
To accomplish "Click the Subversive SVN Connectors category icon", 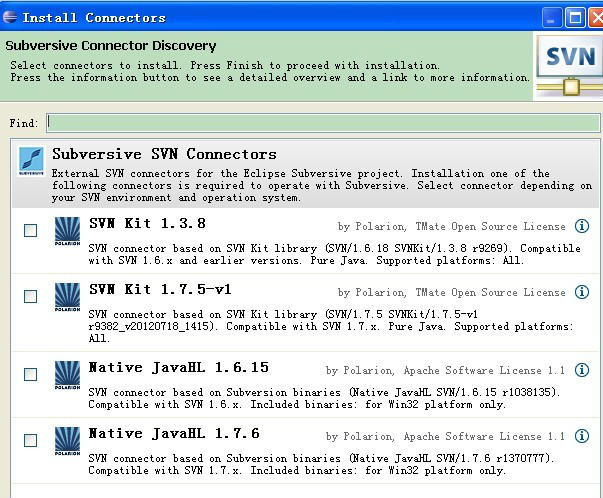I will [x=31, y=161].
